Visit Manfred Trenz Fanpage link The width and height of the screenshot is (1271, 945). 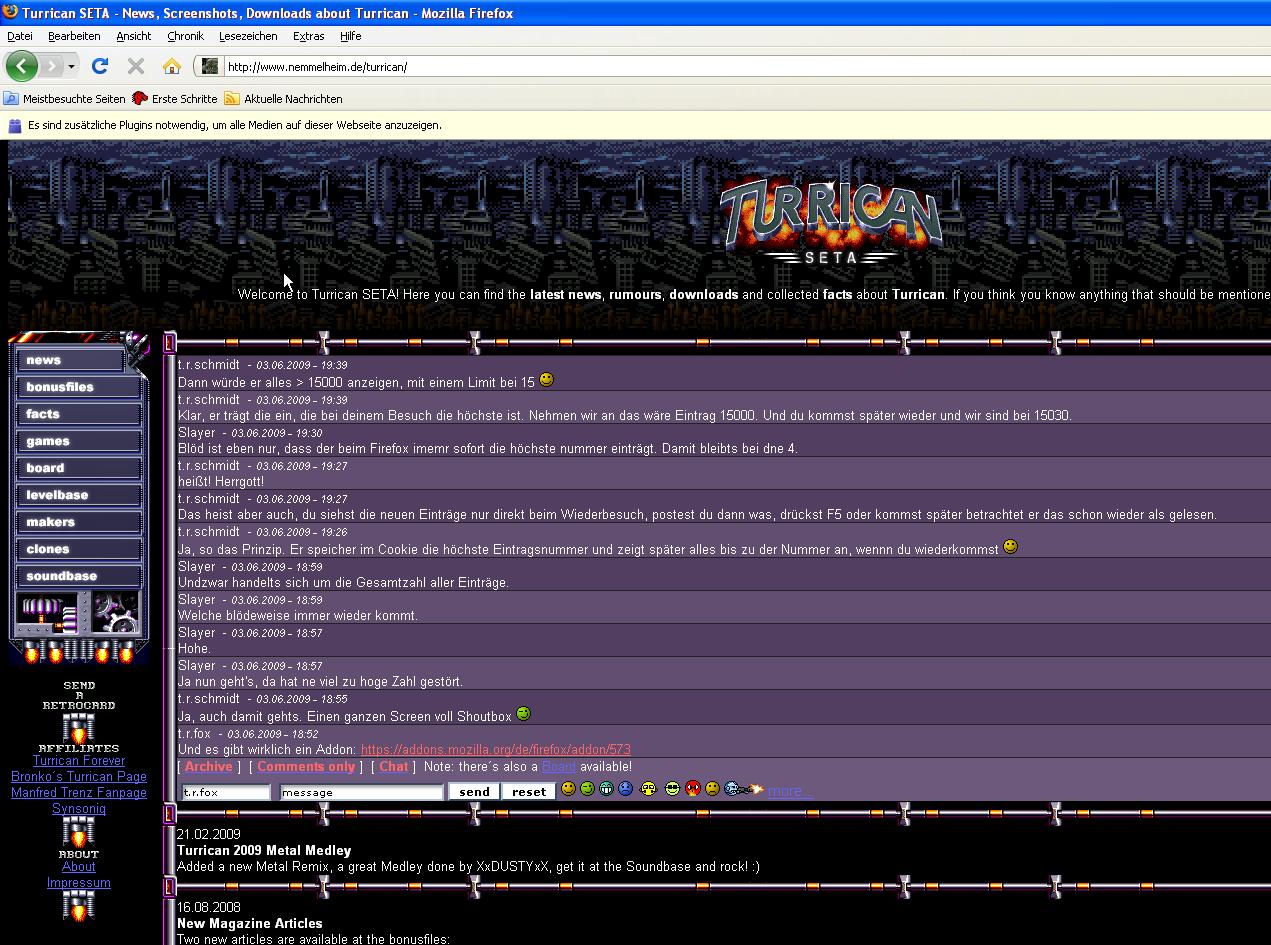click(79, 793)
